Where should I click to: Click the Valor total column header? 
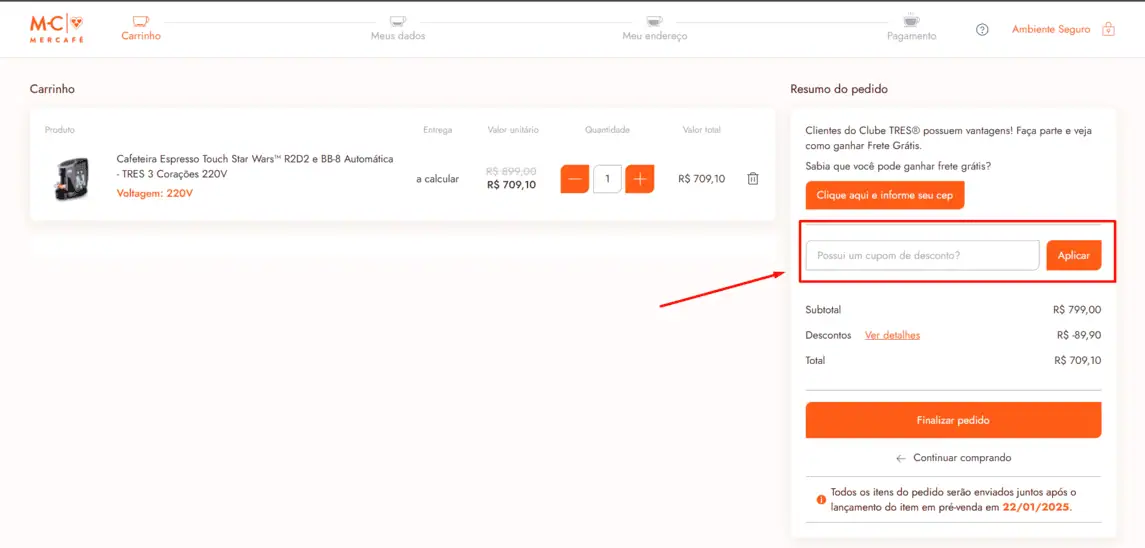702,130
